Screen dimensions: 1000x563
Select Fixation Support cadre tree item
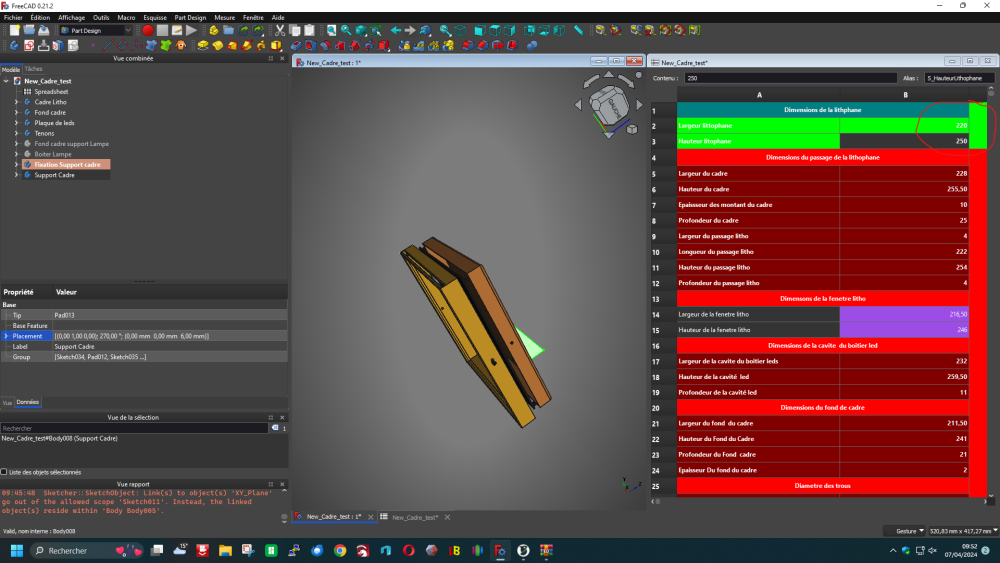(x=67, y=165)
